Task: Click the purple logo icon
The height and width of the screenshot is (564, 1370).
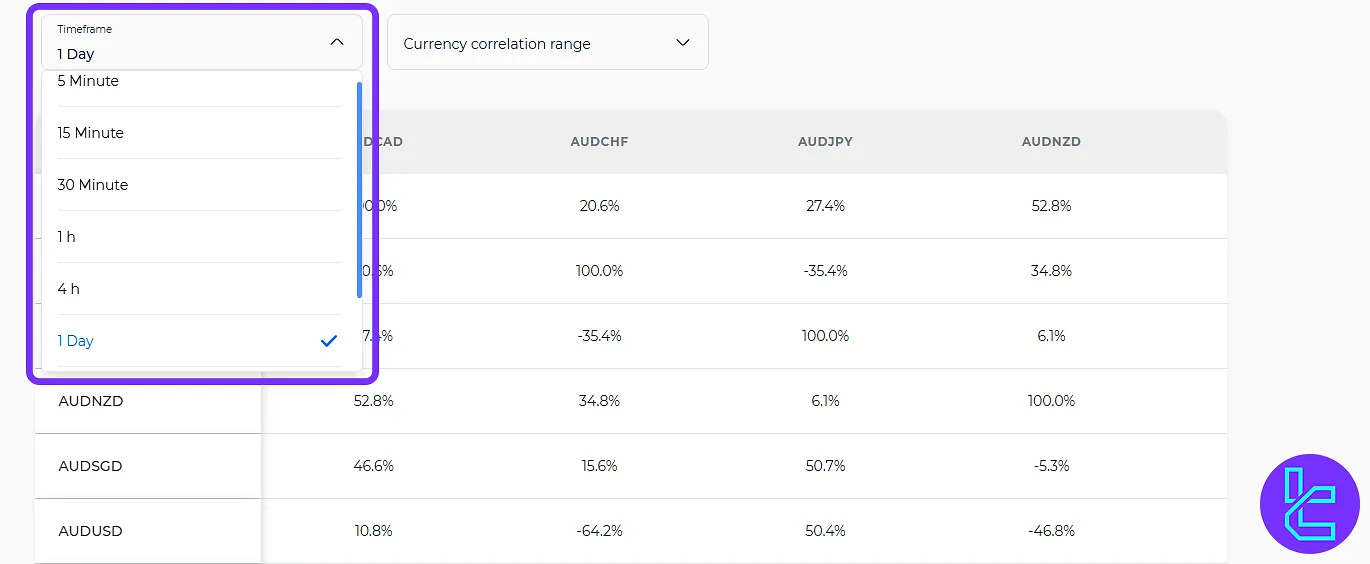Action: [1309, 504]
